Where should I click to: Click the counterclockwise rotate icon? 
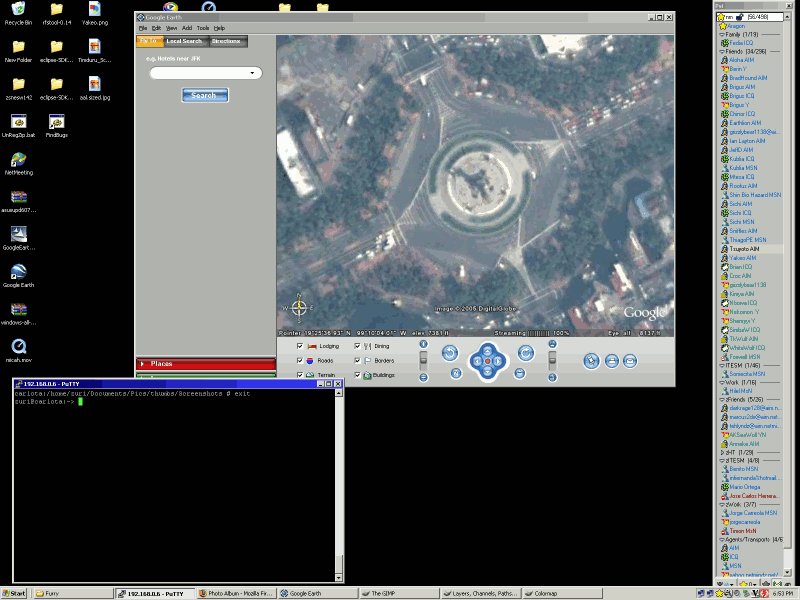[x=449, y=352]
